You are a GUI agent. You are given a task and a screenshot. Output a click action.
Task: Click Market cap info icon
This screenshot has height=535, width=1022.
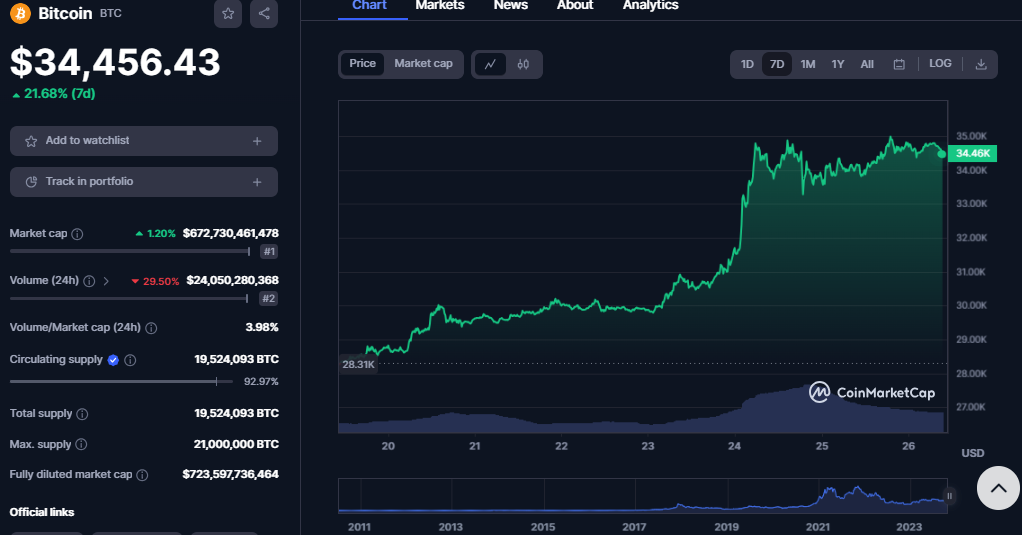point(77,234)
